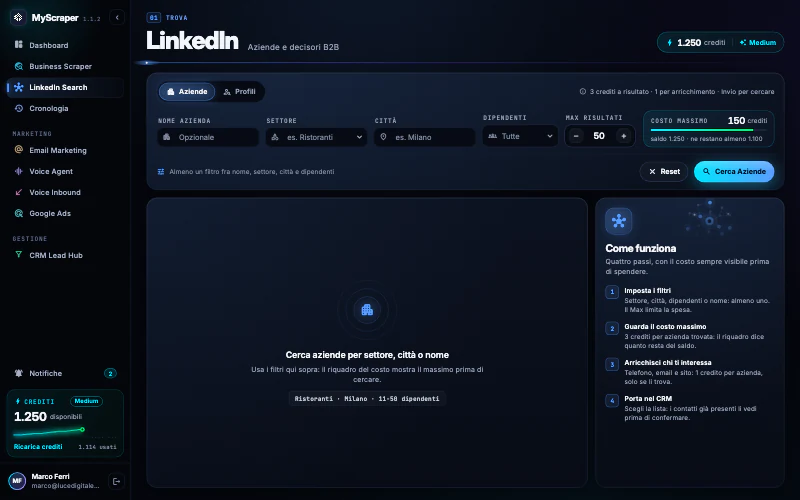Open CRM Lead Hub
This screenshot has width=800, height=500.
click(65, 255)
